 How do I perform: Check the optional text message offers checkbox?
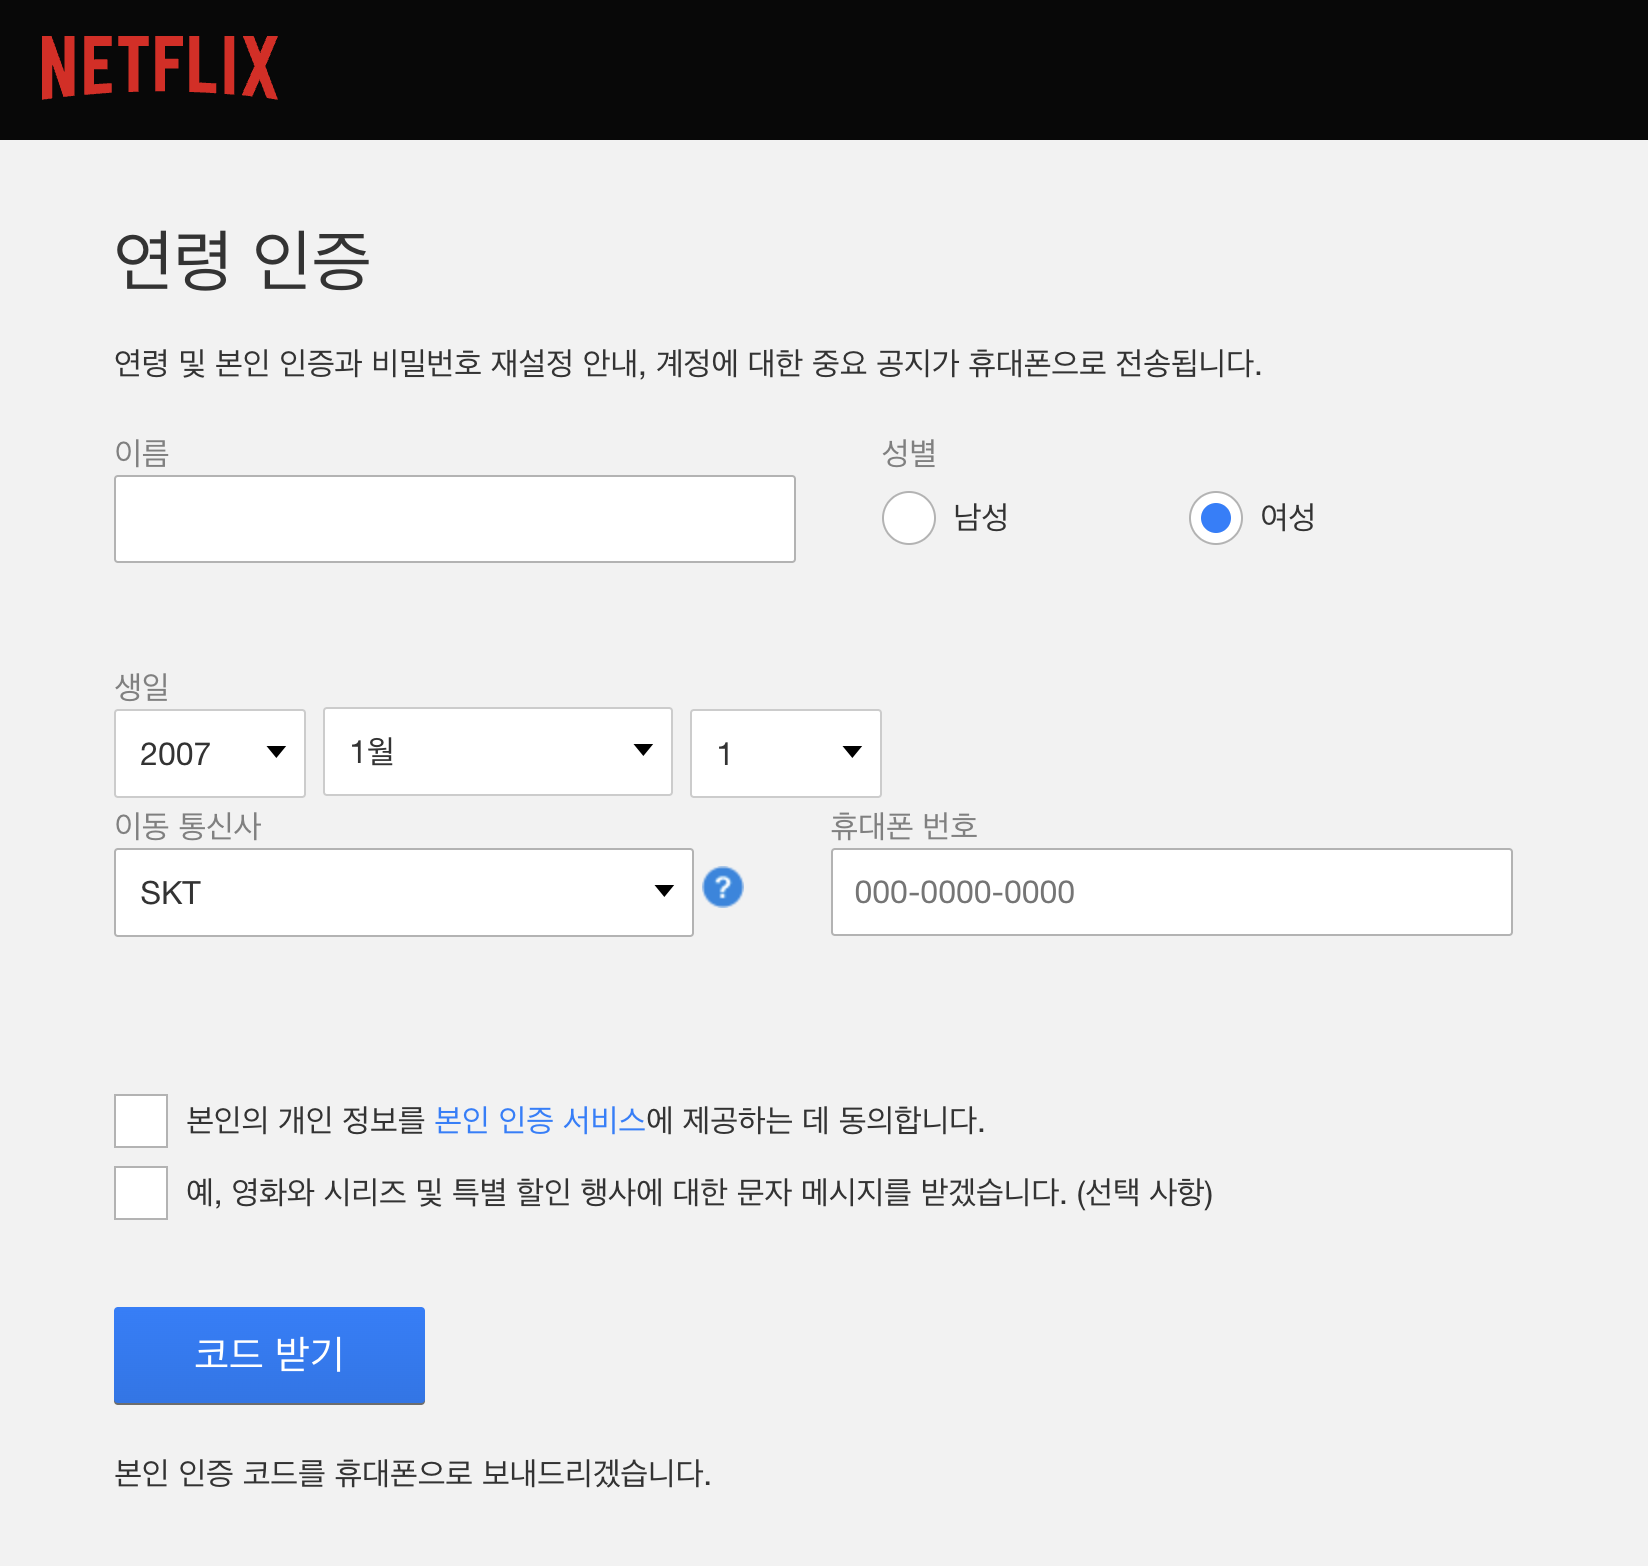(141, 1193)
